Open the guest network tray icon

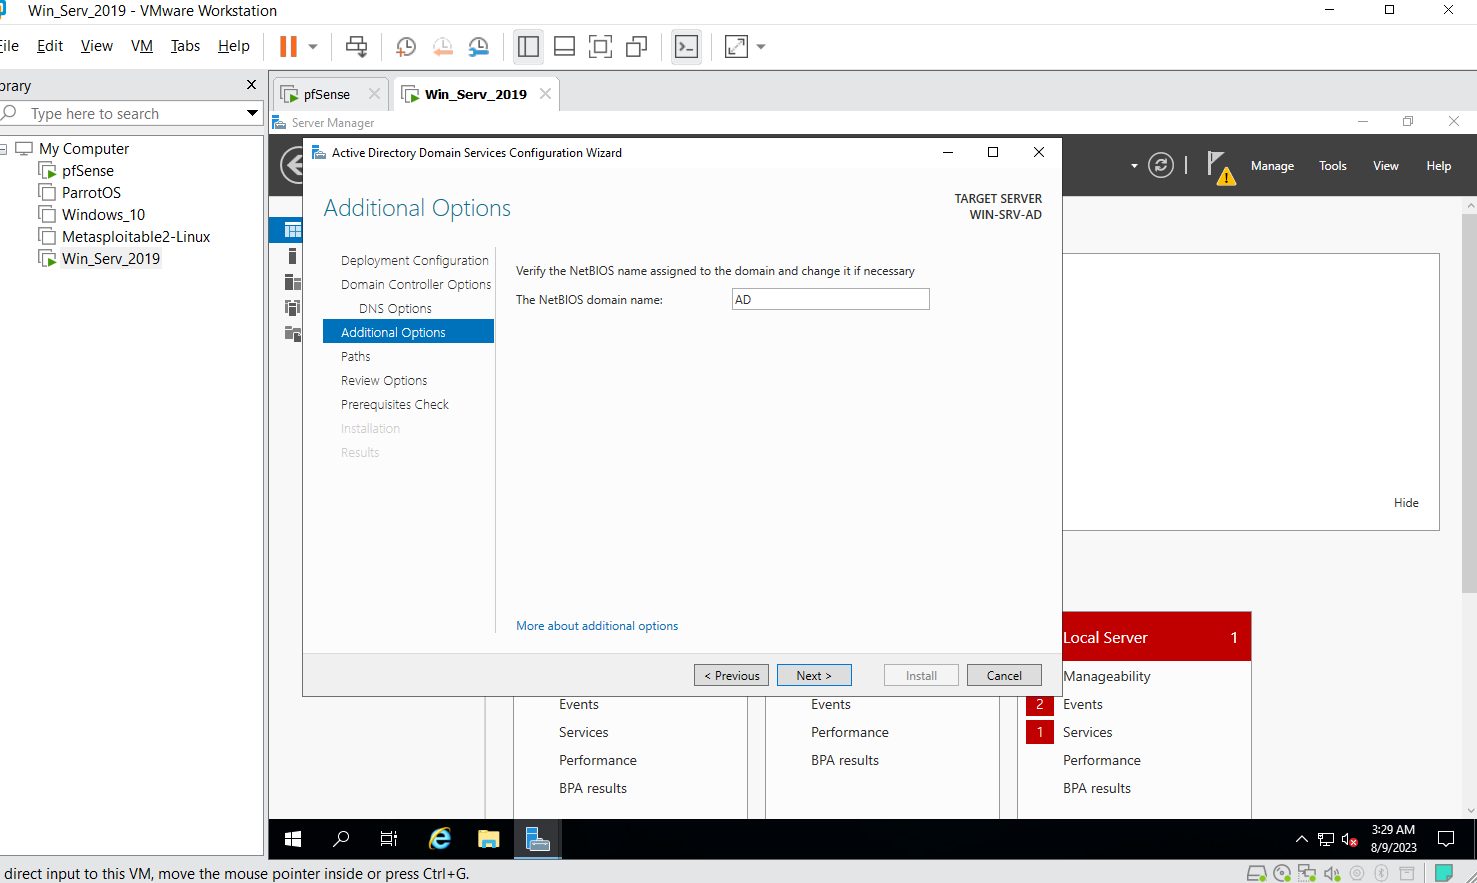tap(1326, 840)
